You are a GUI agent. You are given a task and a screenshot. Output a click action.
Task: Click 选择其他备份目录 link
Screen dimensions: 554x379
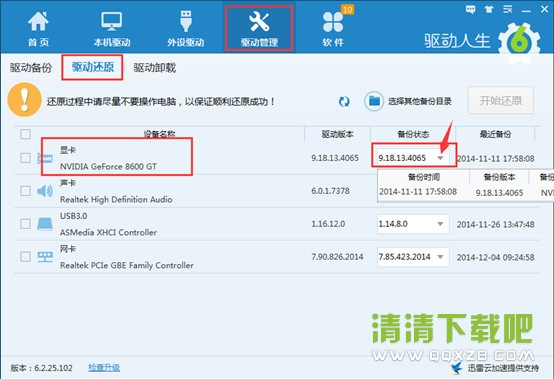tap(420, 102)
